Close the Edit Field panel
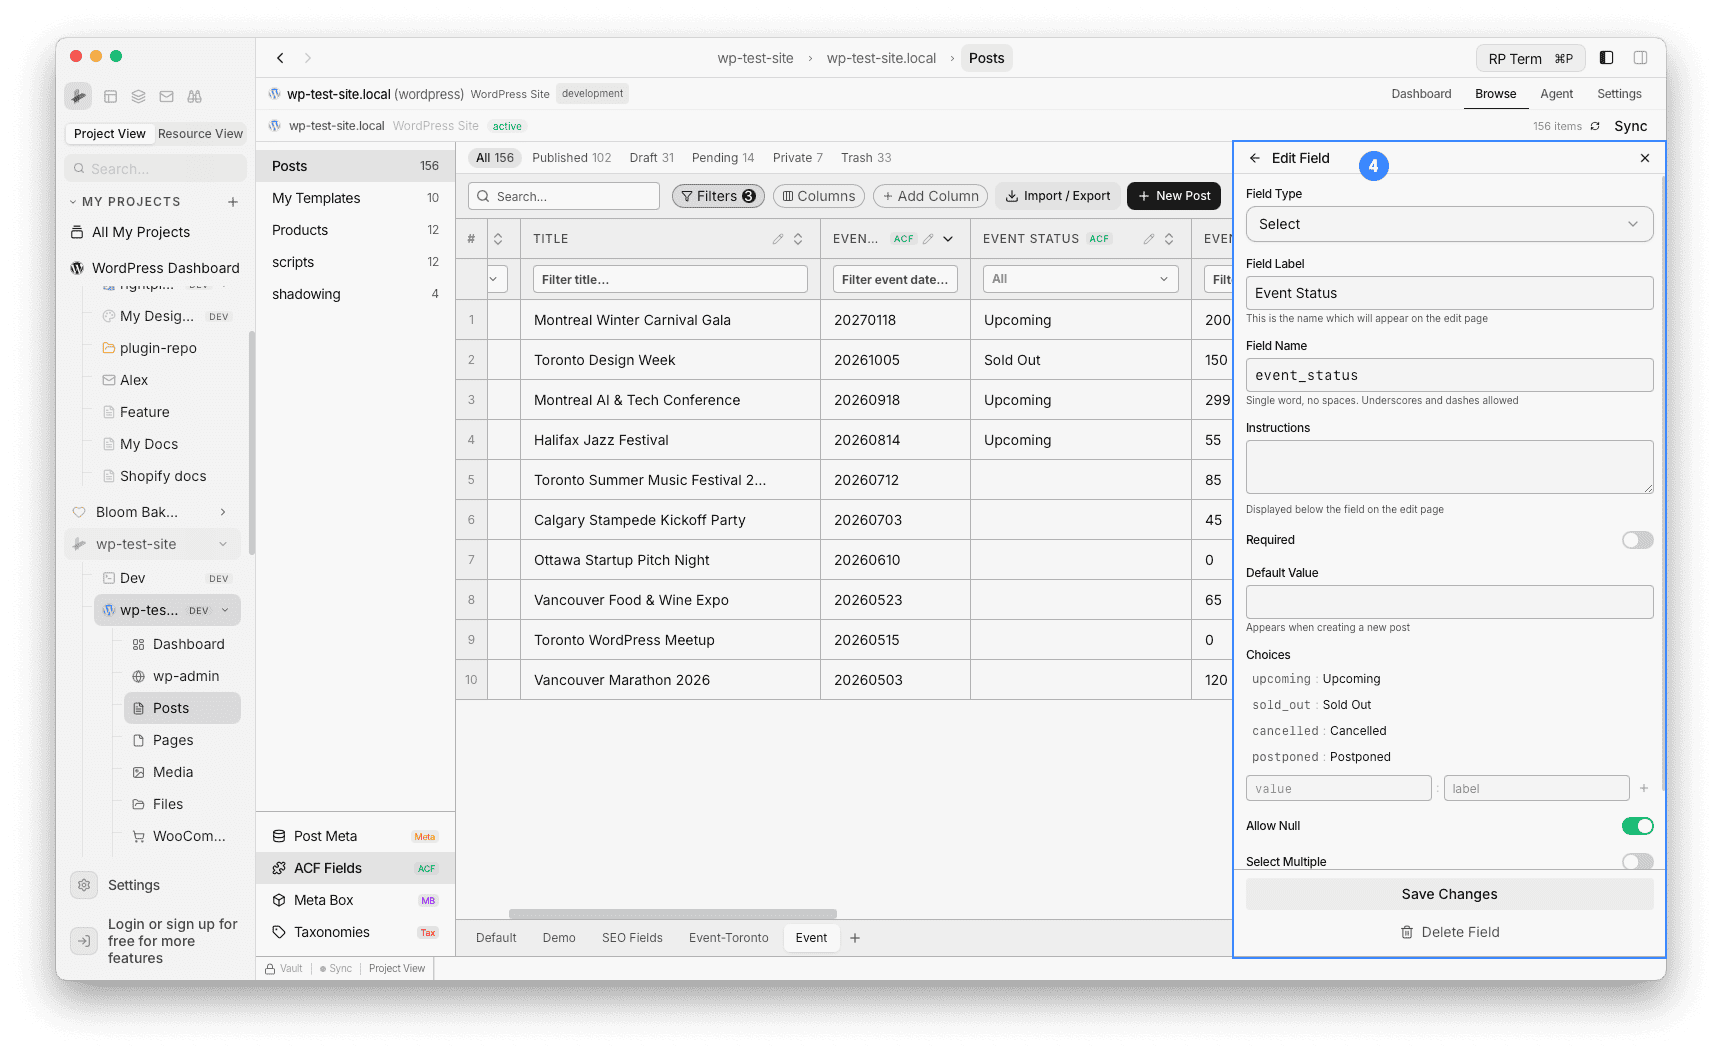 click(1645, 158)
